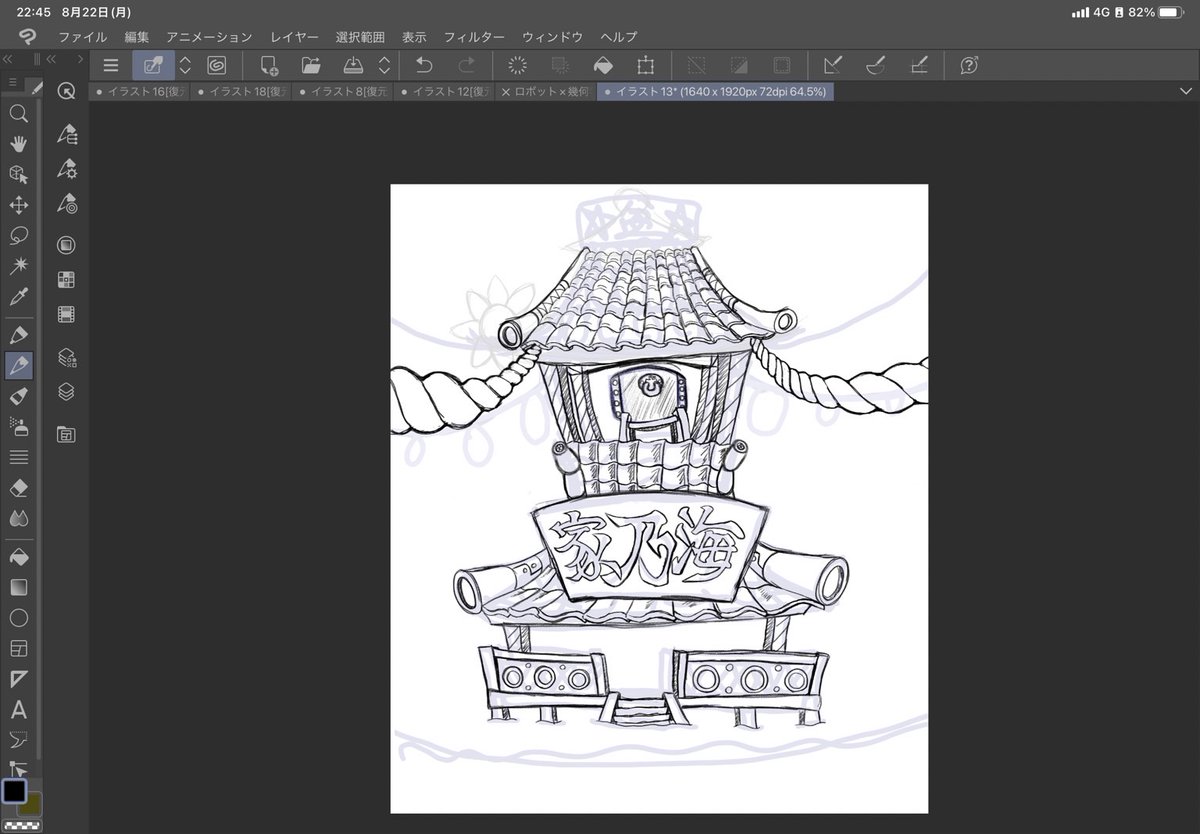Screen dimensions: 1200x834
Task: Toggle Snap to Special Ruler
Action: [x=875, y=65]
